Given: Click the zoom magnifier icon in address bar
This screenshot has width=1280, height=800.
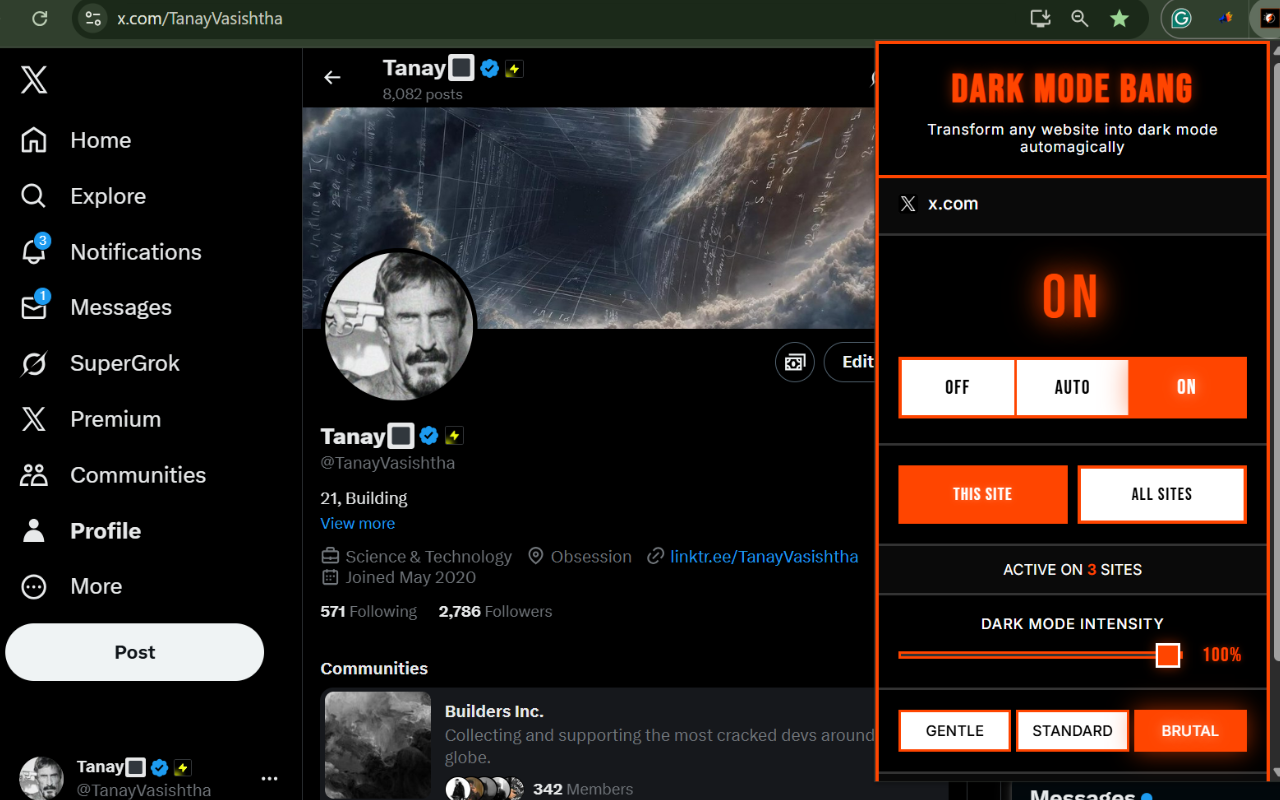Looking at the screenshot, I should coord(1080,18).
